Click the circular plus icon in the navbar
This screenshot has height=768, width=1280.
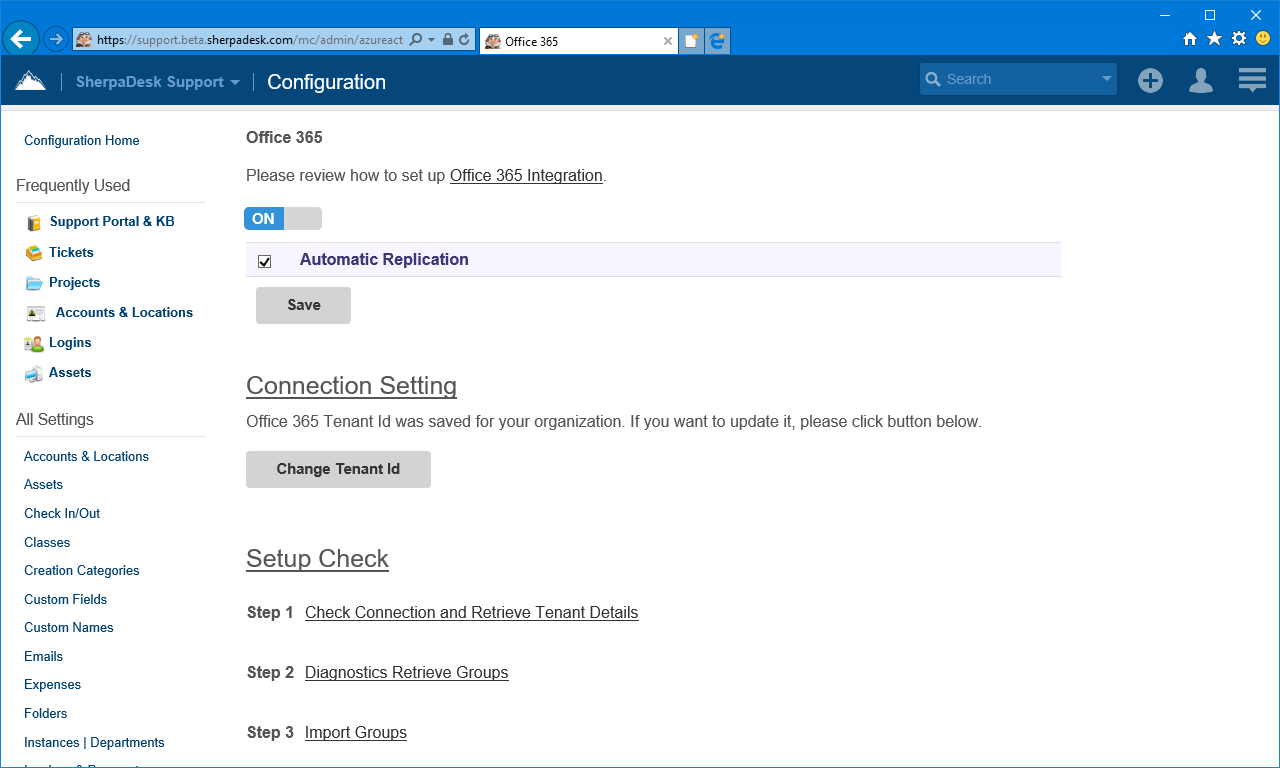click(x=1150, y=80)
